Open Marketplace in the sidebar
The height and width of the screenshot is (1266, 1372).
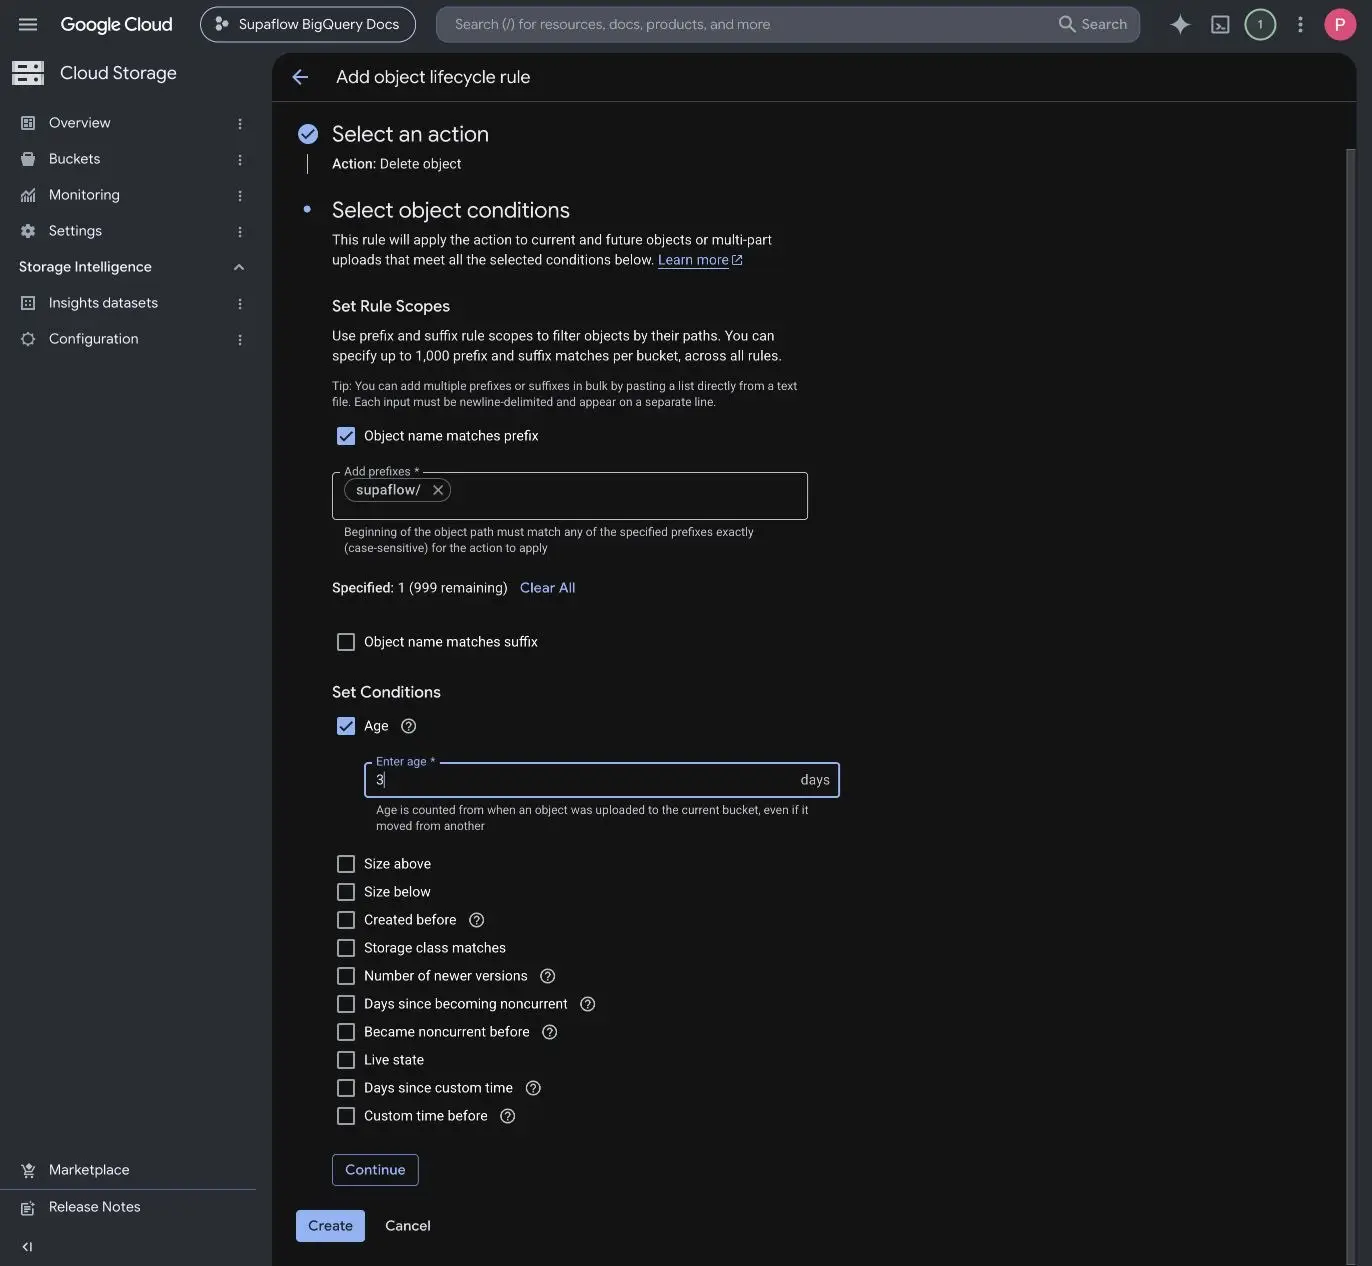(x=89, y=1170)
